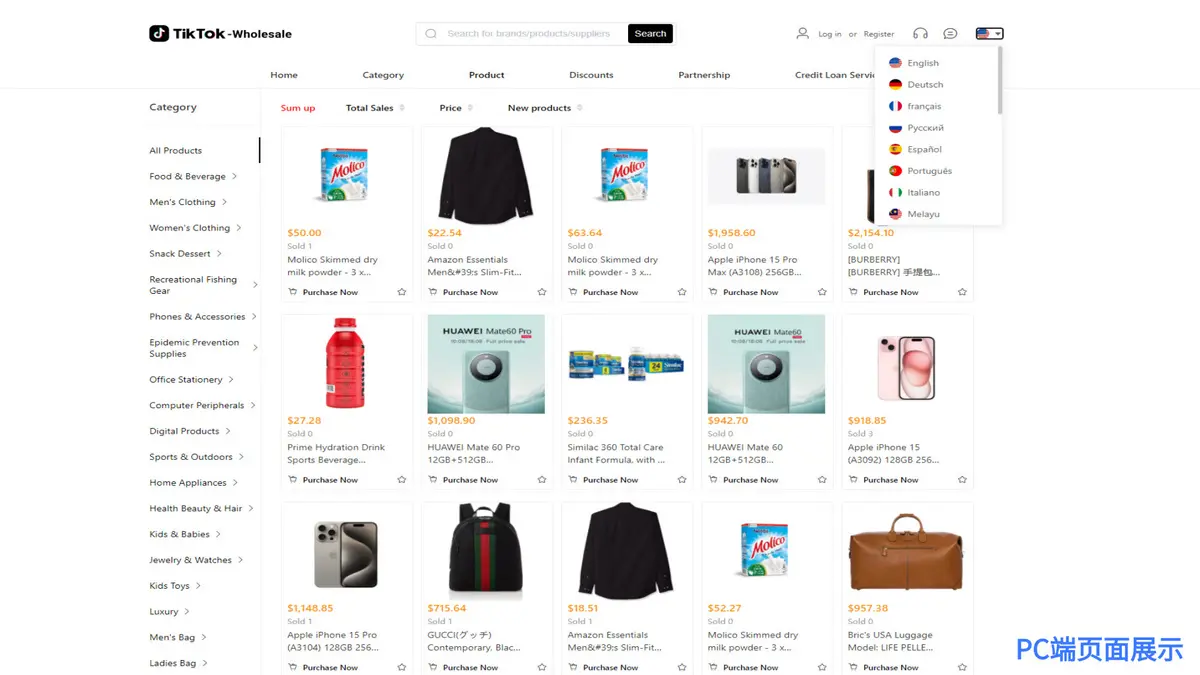Click the user account icon
Image resolution: width=1200 pixels, height=675 pixels.
(x=802, y=33)
